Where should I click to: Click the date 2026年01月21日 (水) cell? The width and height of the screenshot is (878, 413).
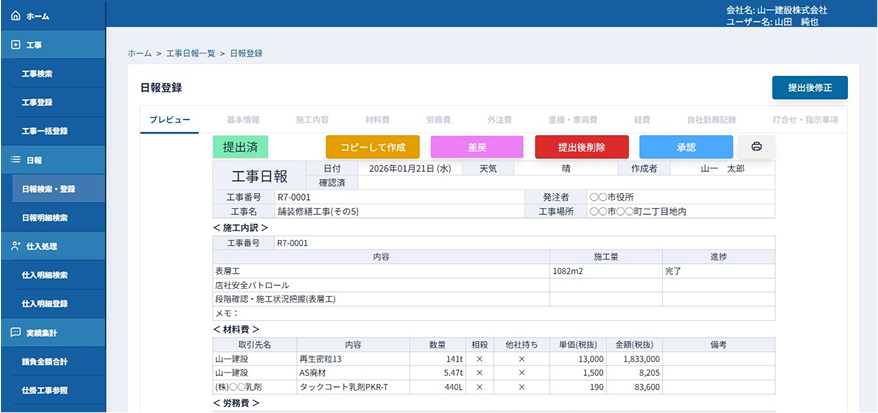point(409,168)
